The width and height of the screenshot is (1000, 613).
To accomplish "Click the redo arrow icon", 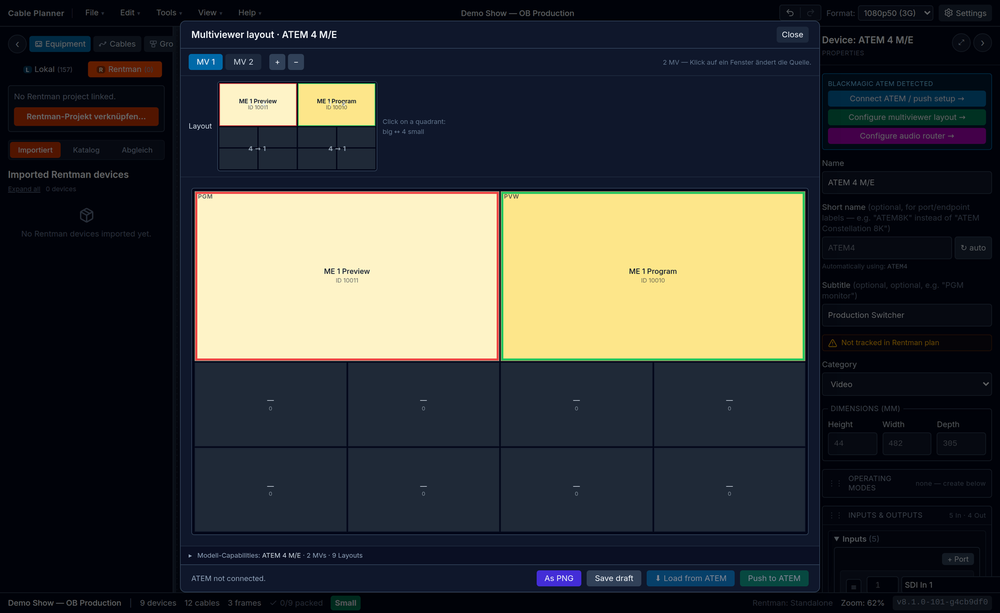I will point(811,13).
